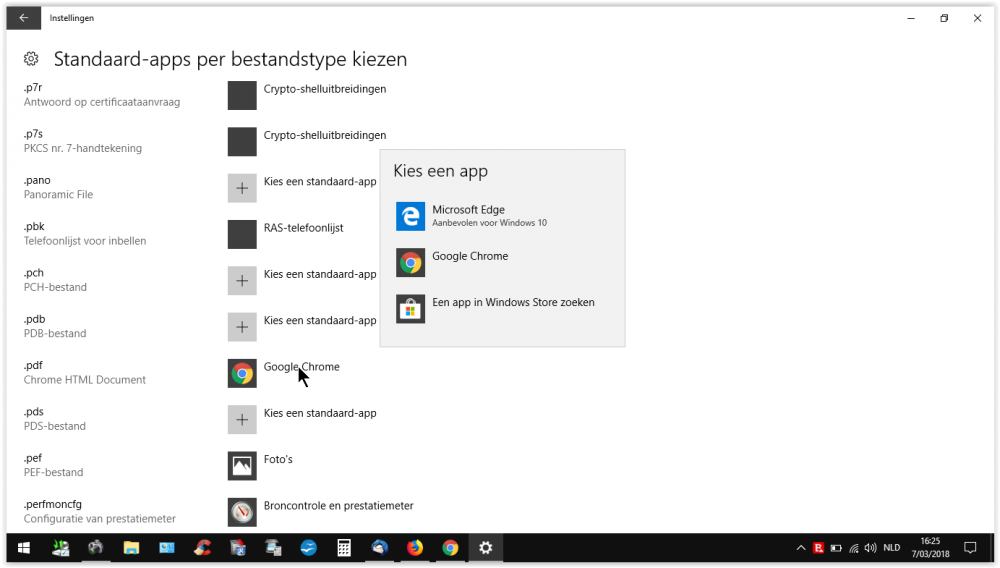This screenshot has height=568, width=1000.
Task: Click the plus icon next to .pano
Action: (242, 188)
